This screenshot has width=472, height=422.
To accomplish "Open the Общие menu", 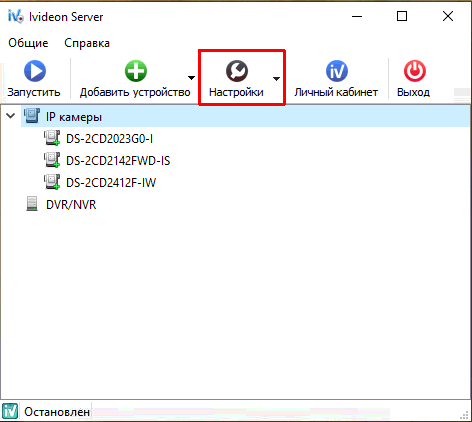I will pos(28,43).
